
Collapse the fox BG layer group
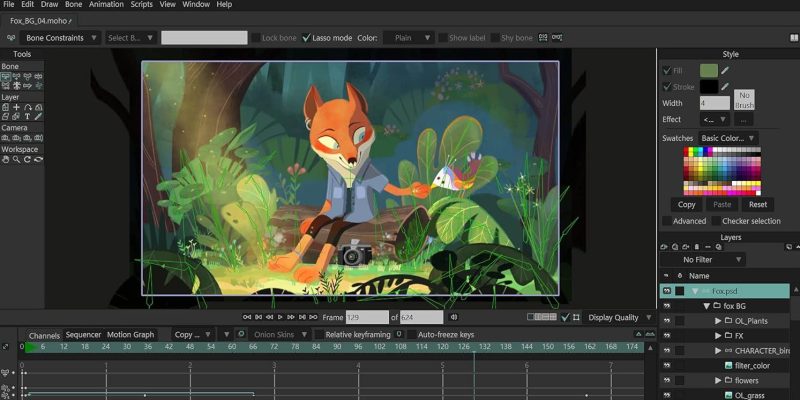pyautogui.click(x=707, y=306)
